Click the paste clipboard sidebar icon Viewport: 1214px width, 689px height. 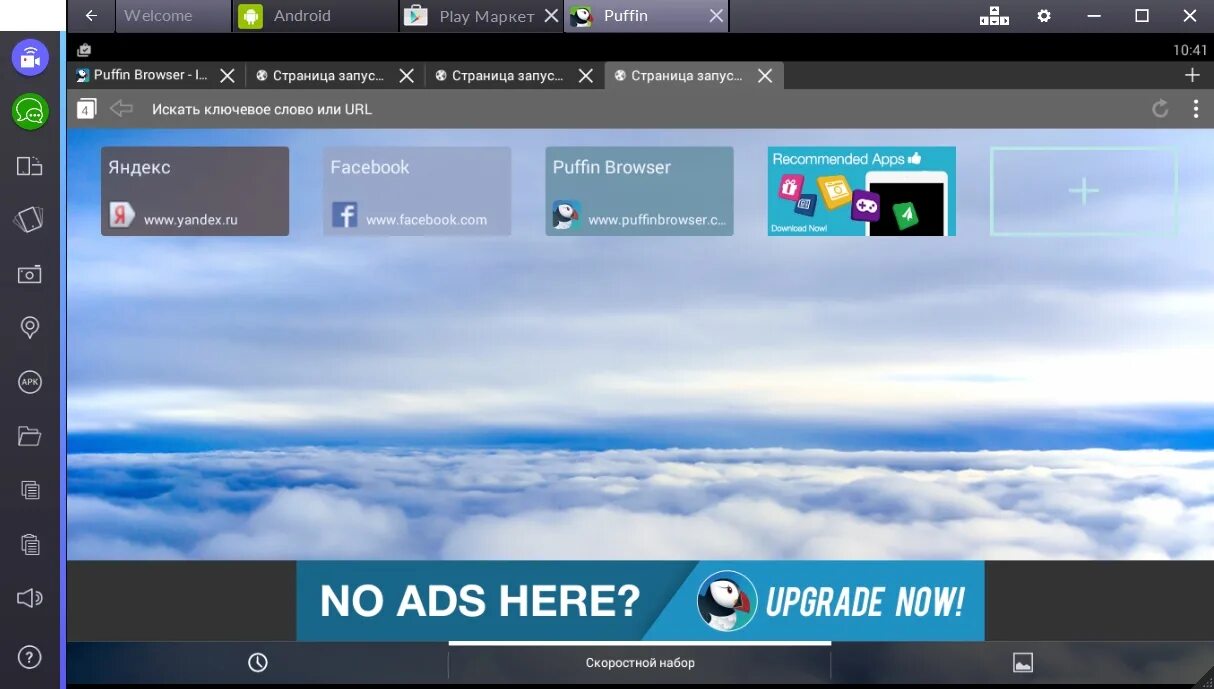pyautogui.click(x=30, y=544)
